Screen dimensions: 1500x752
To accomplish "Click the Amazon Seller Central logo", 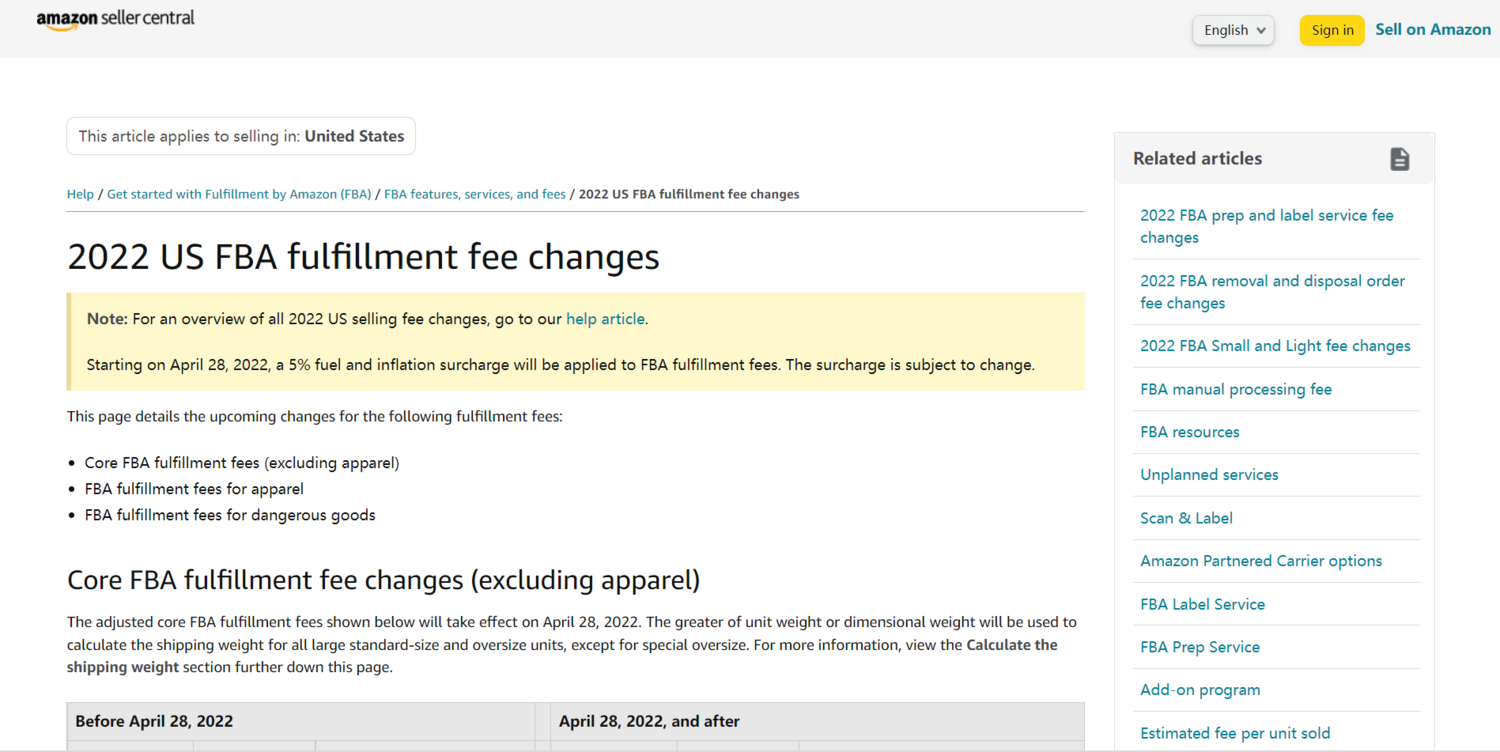I will [115, 20].
